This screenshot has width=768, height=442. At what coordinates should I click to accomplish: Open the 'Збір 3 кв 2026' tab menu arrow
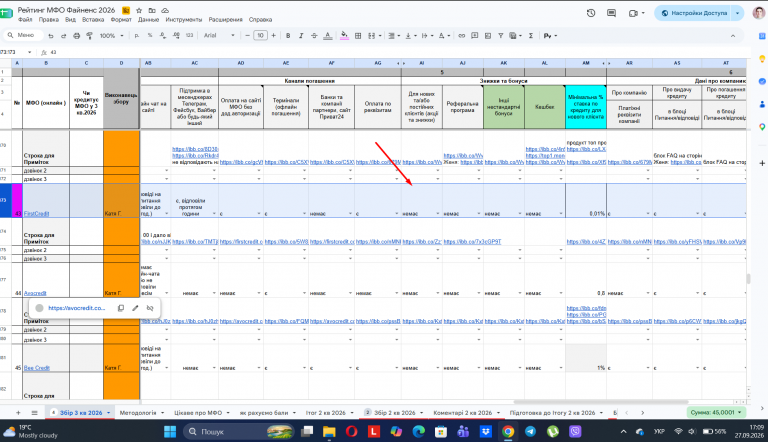click(109, 413)
